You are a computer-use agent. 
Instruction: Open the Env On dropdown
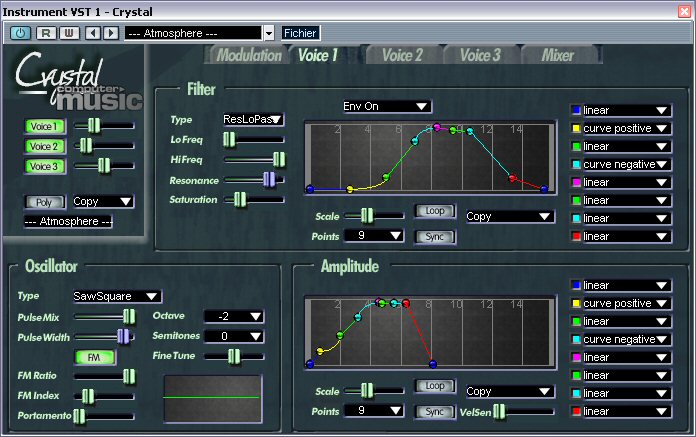[x=386, y=106]
